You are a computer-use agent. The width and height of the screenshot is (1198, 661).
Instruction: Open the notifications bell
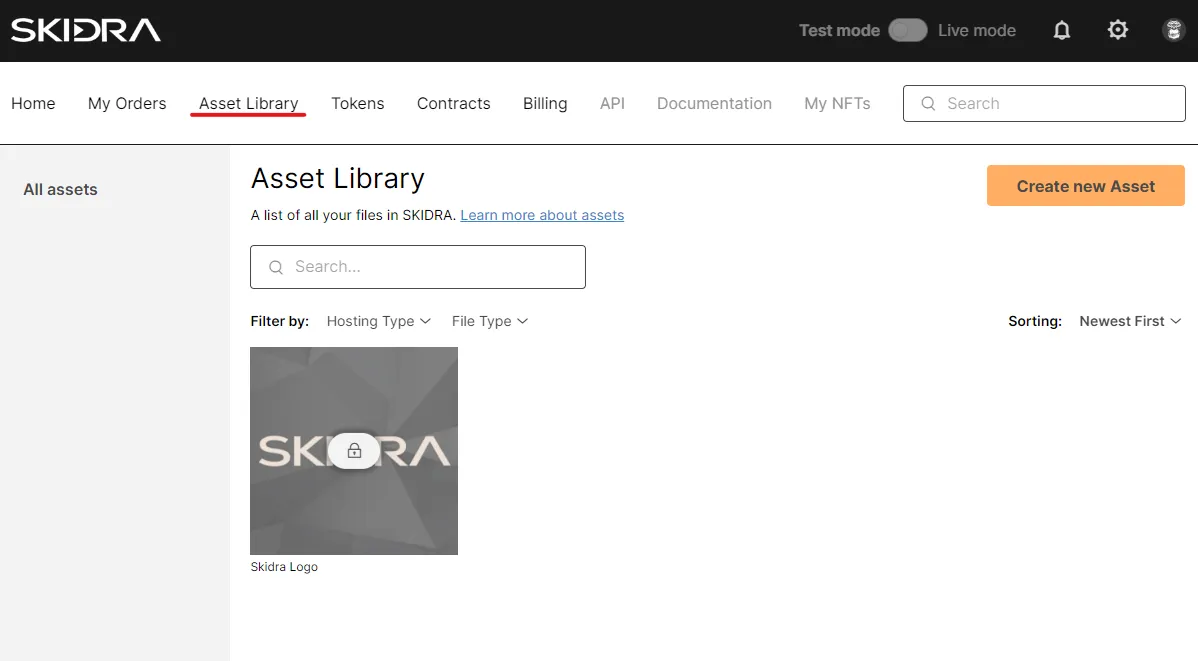pos(1061,30)
